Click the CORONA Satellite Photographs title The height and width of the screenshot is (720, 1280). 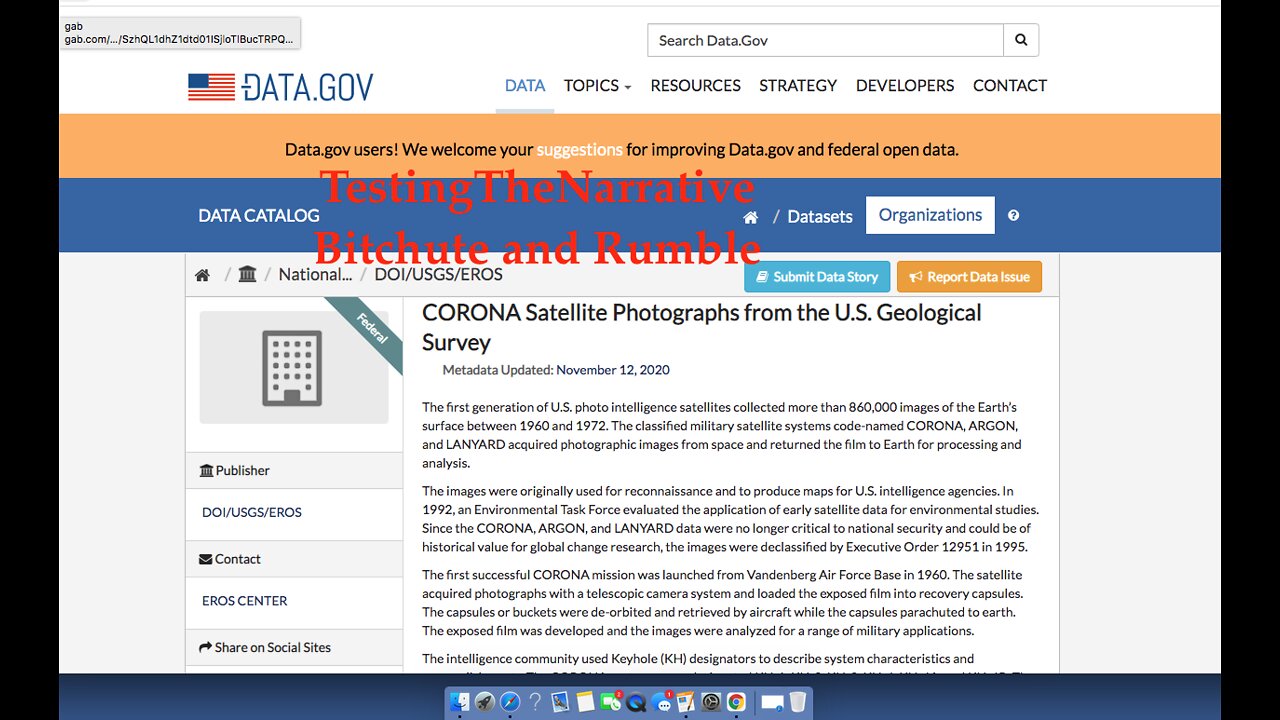[702, 327]
